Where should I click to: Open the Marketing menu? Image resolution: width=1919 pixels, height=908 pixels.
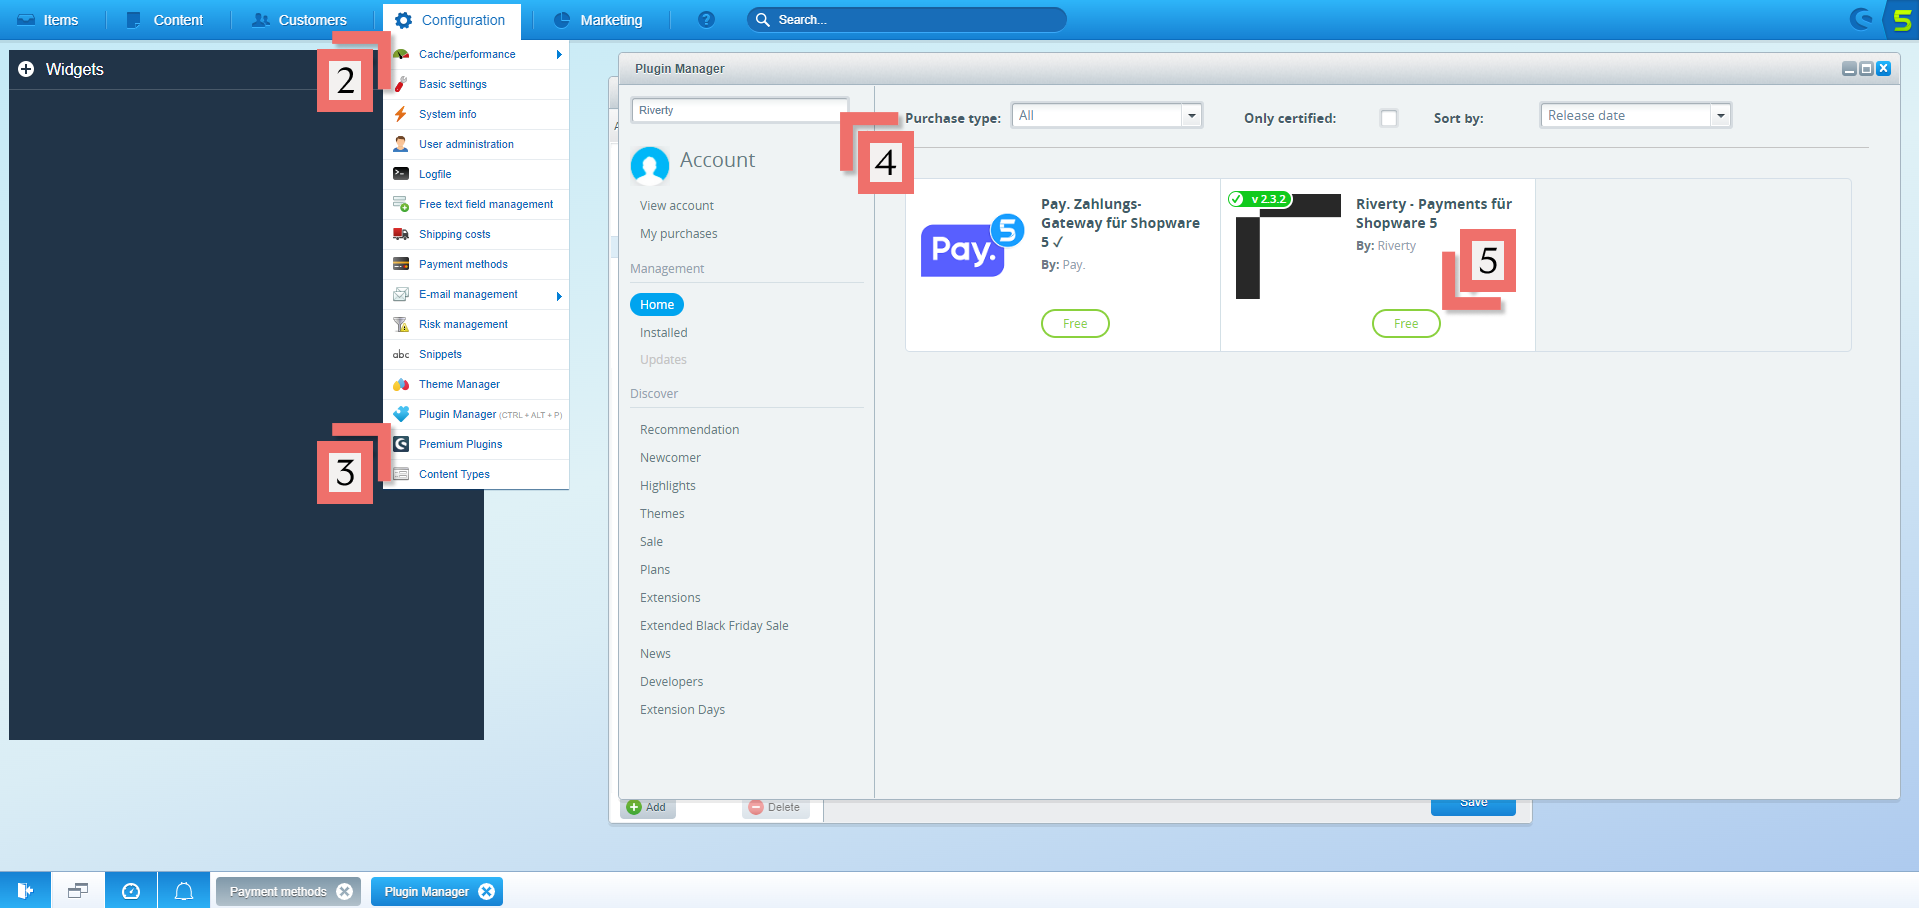click(x=599, y=20)
